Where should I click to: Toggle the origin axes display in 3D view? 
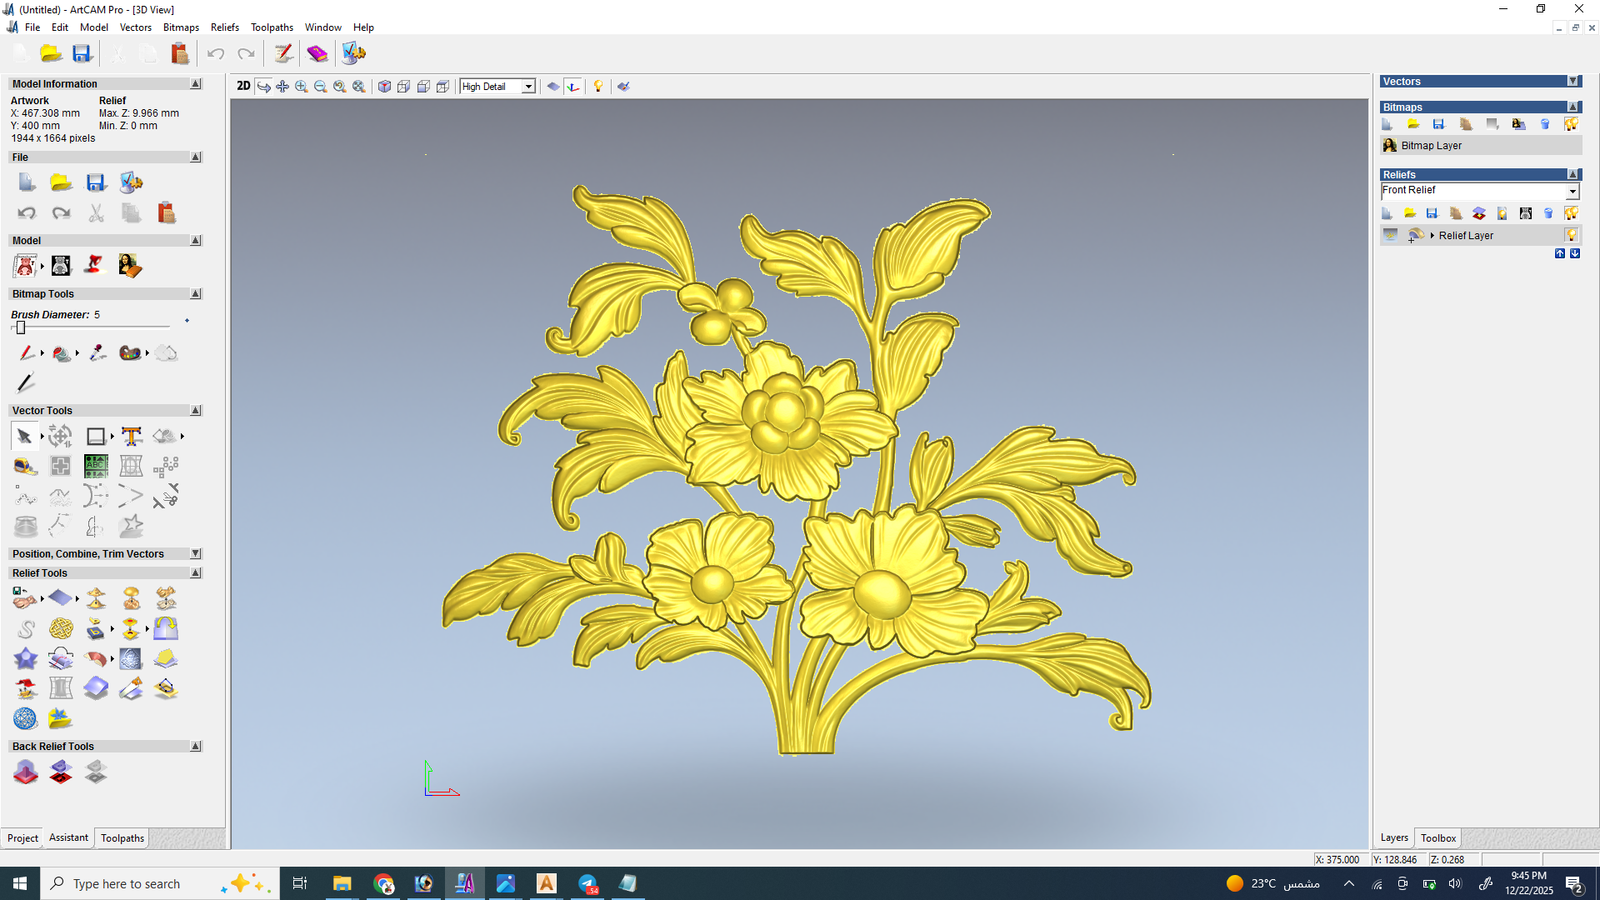click(573, 87)
